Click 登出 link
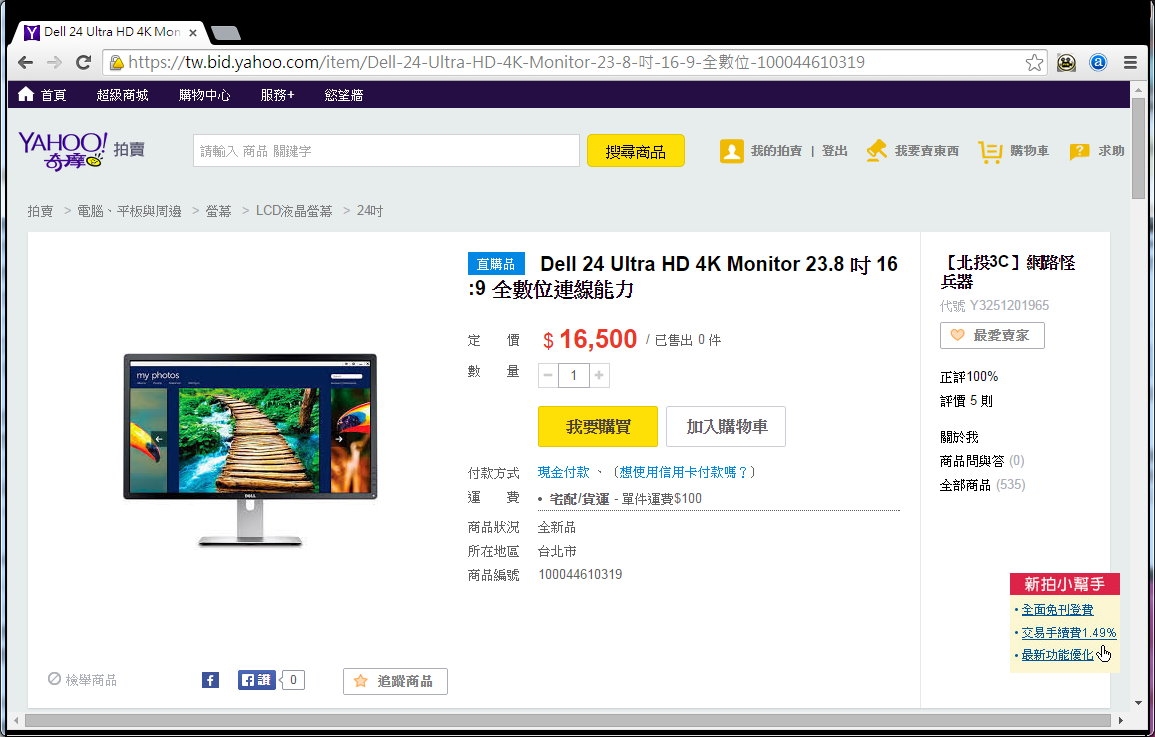 coord(835,151)
